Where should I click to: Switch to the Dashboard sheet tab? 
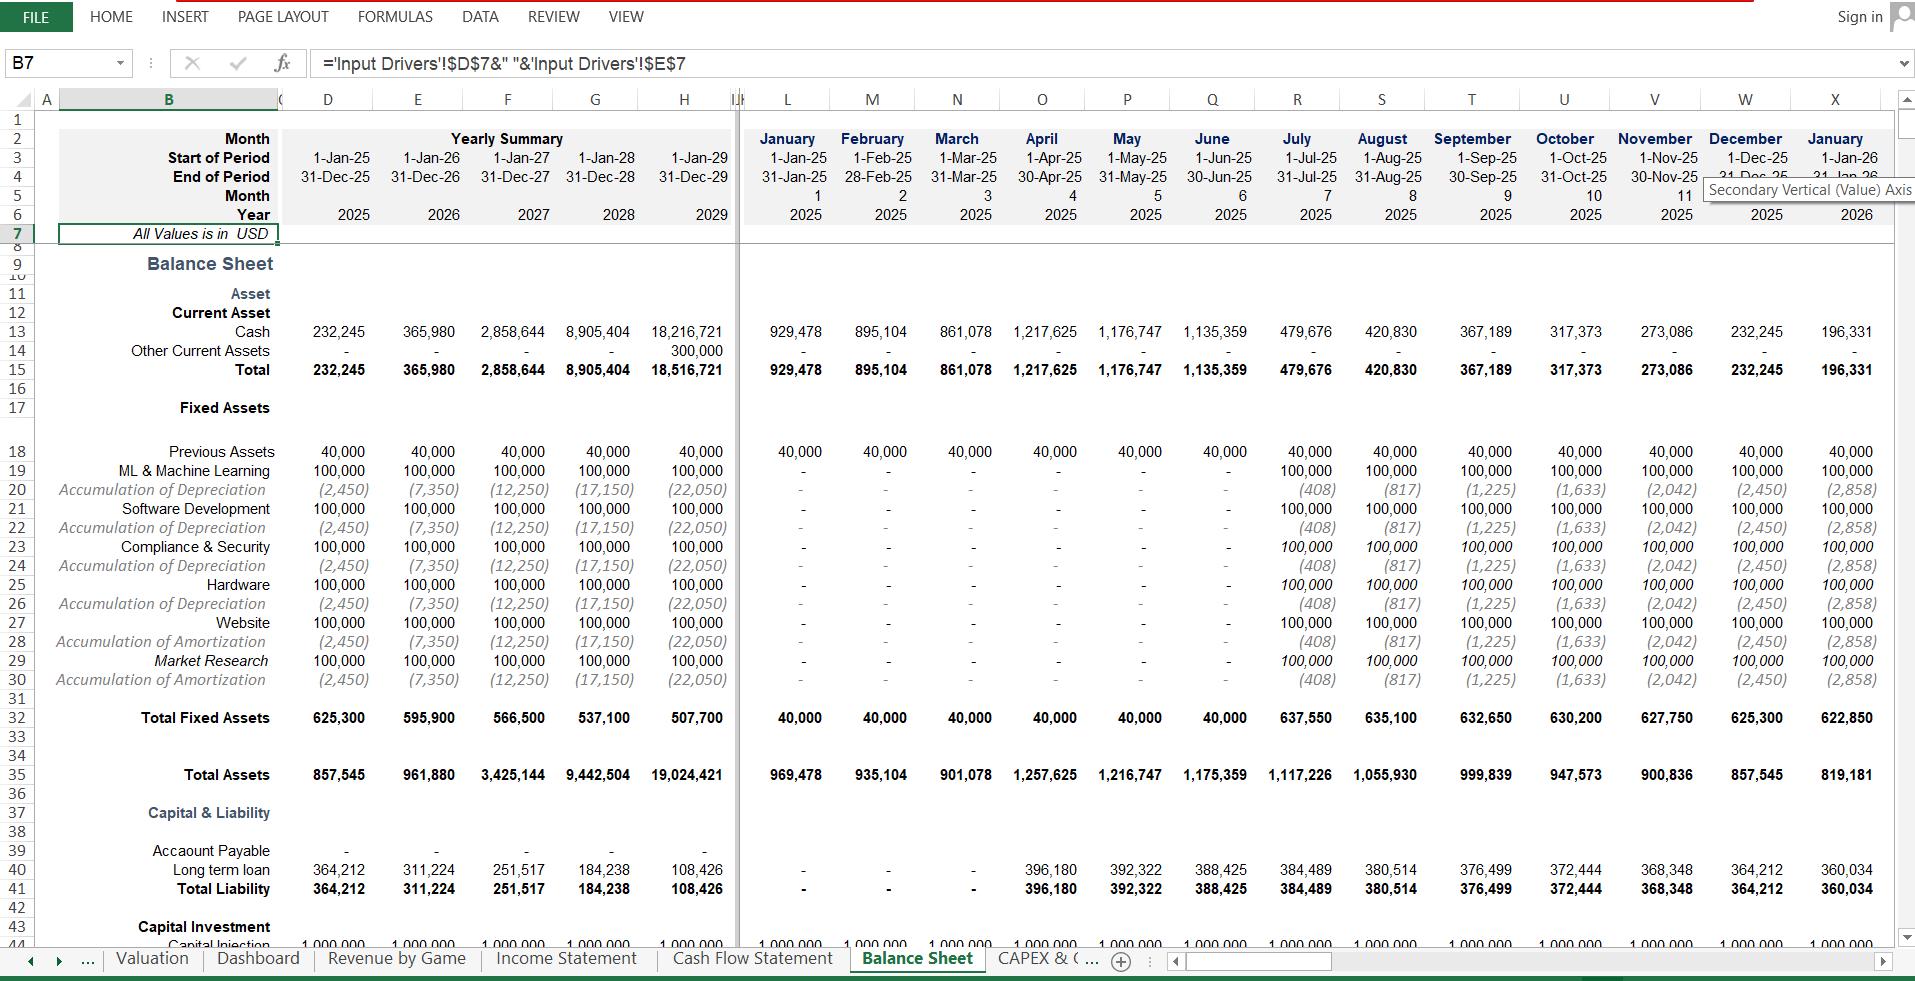click(x=258, y=959)
